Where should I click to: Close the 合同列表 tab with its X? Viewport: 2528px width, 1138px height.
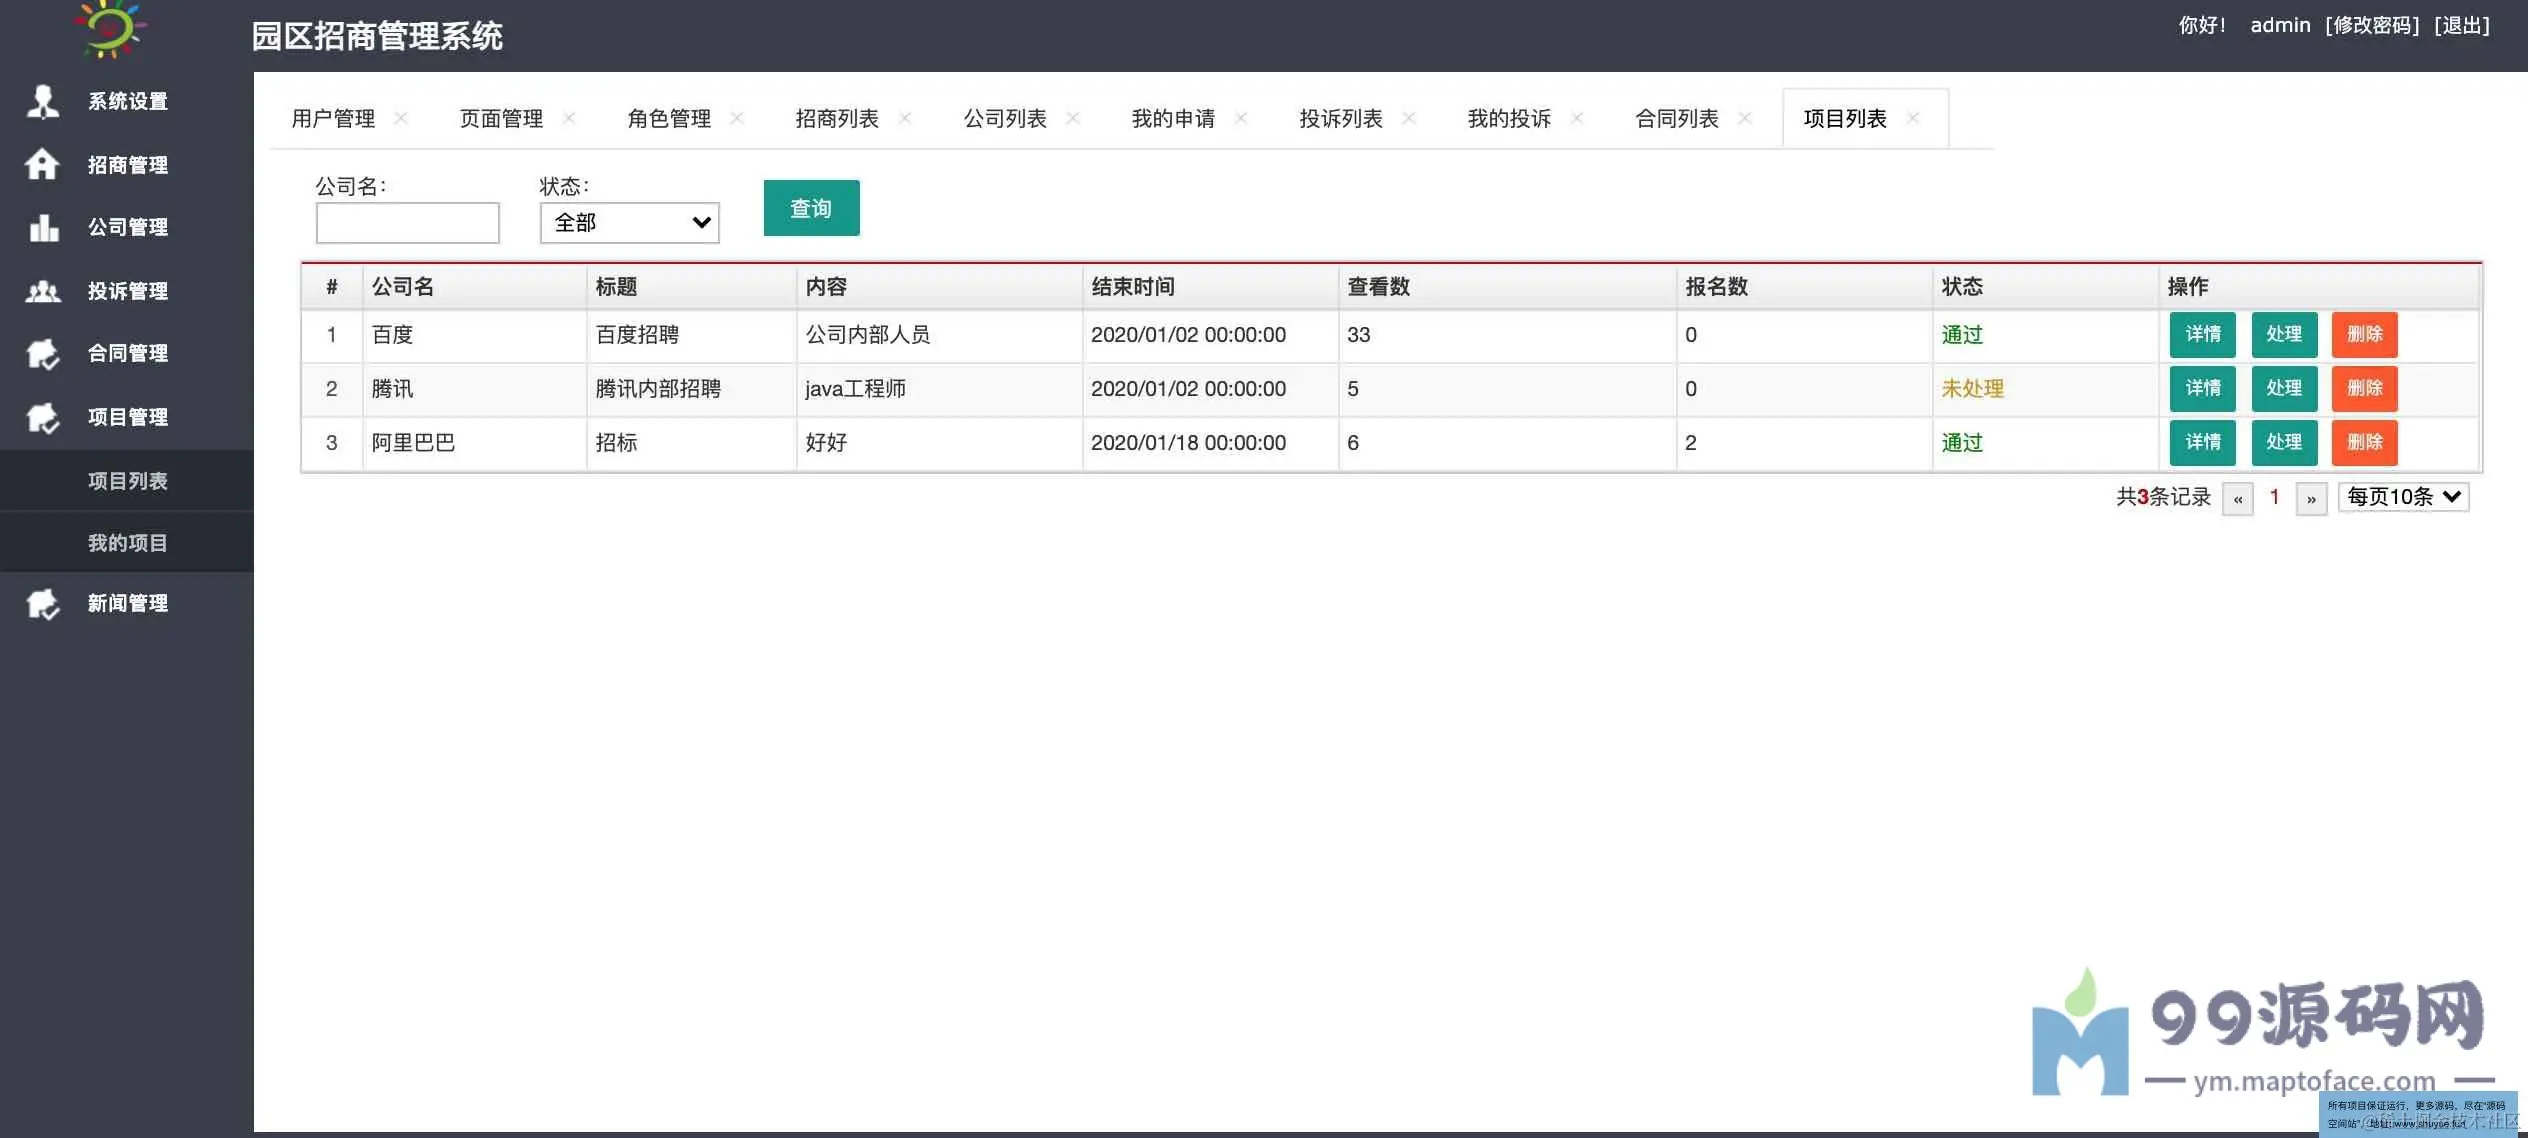1745,118
